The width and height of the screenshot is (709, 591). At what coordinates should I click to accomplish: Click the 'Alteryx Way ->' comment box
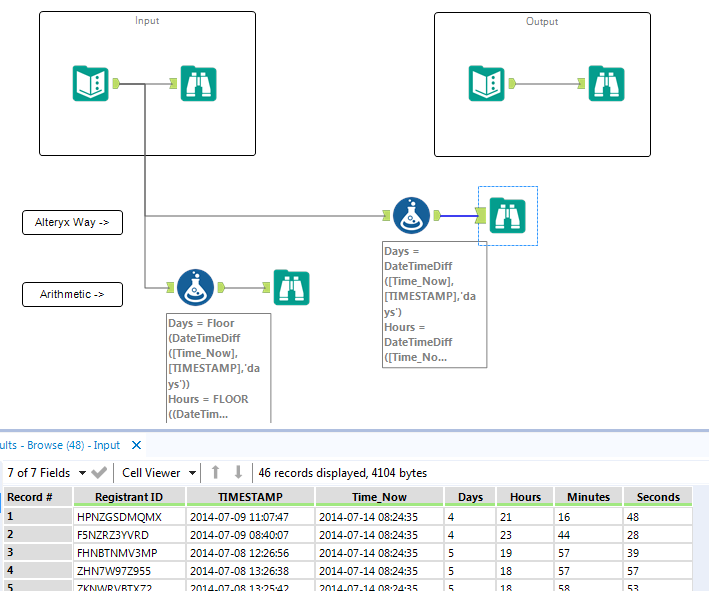(x=72, y=222)
